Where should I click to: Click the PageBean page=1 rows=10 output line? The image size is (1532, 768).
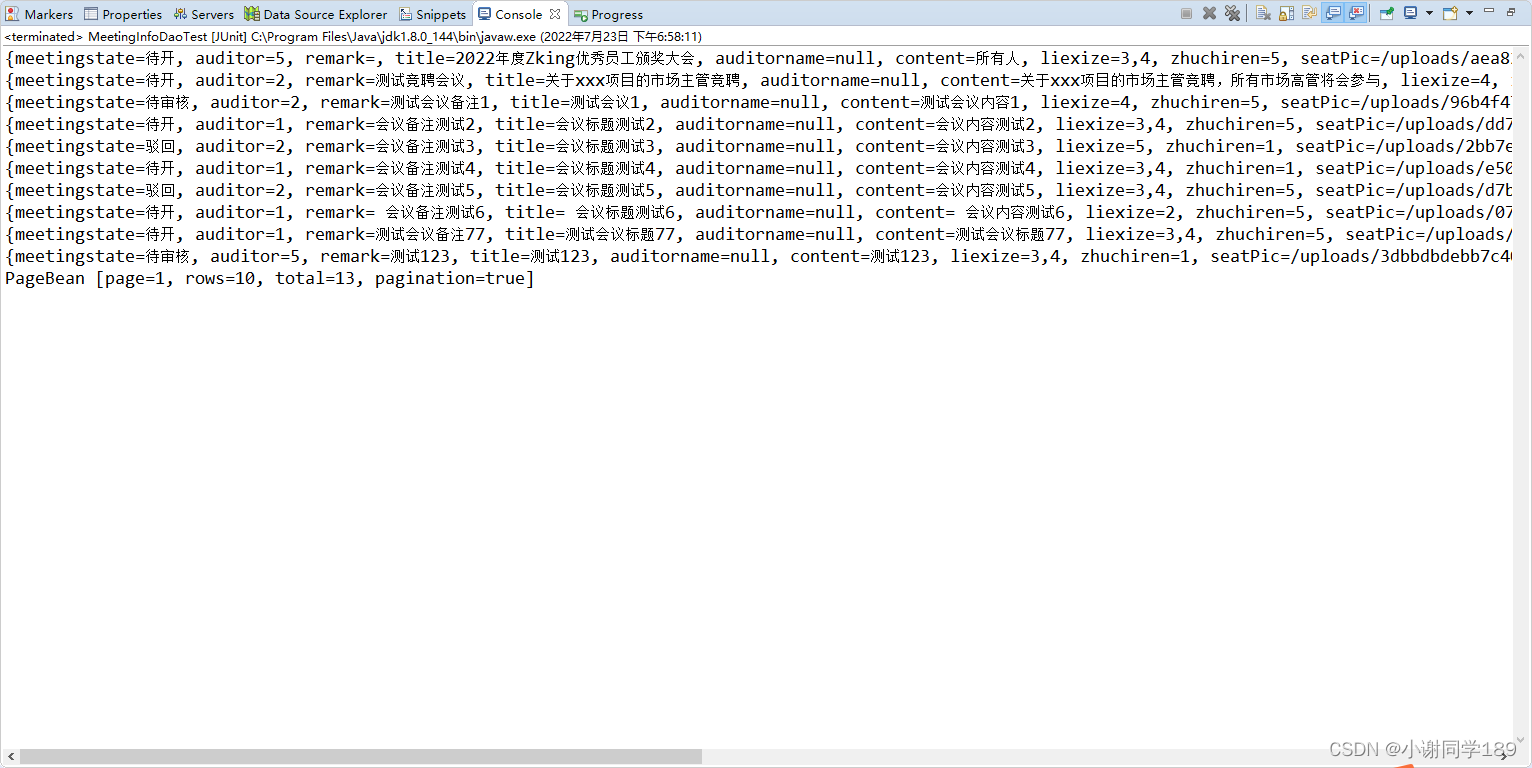click(x=270, y=278)
